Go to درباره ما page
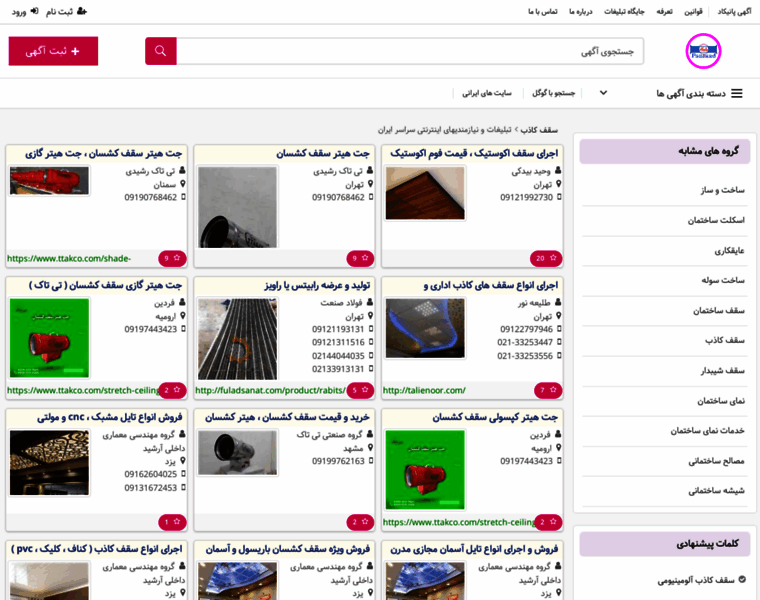Image resolution: width=760 pixels, height=600 pixels. pos(581,12)
